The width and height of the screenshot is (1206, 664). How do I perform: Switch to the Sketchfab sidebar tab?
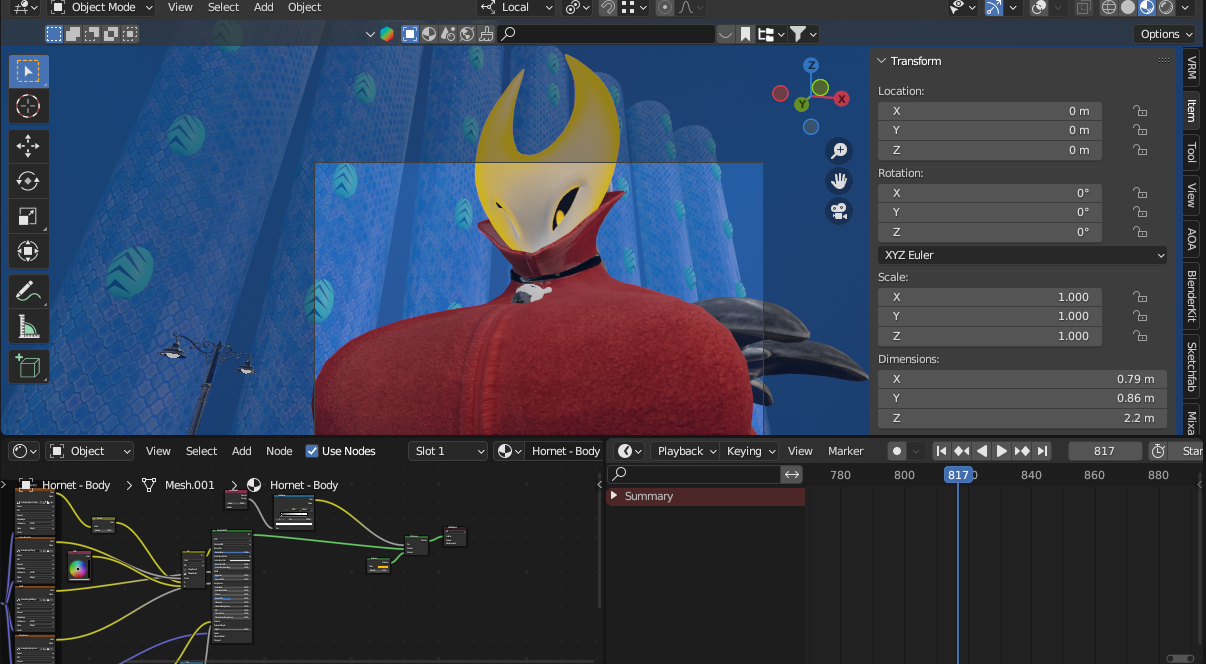(x=1191, y=367)
